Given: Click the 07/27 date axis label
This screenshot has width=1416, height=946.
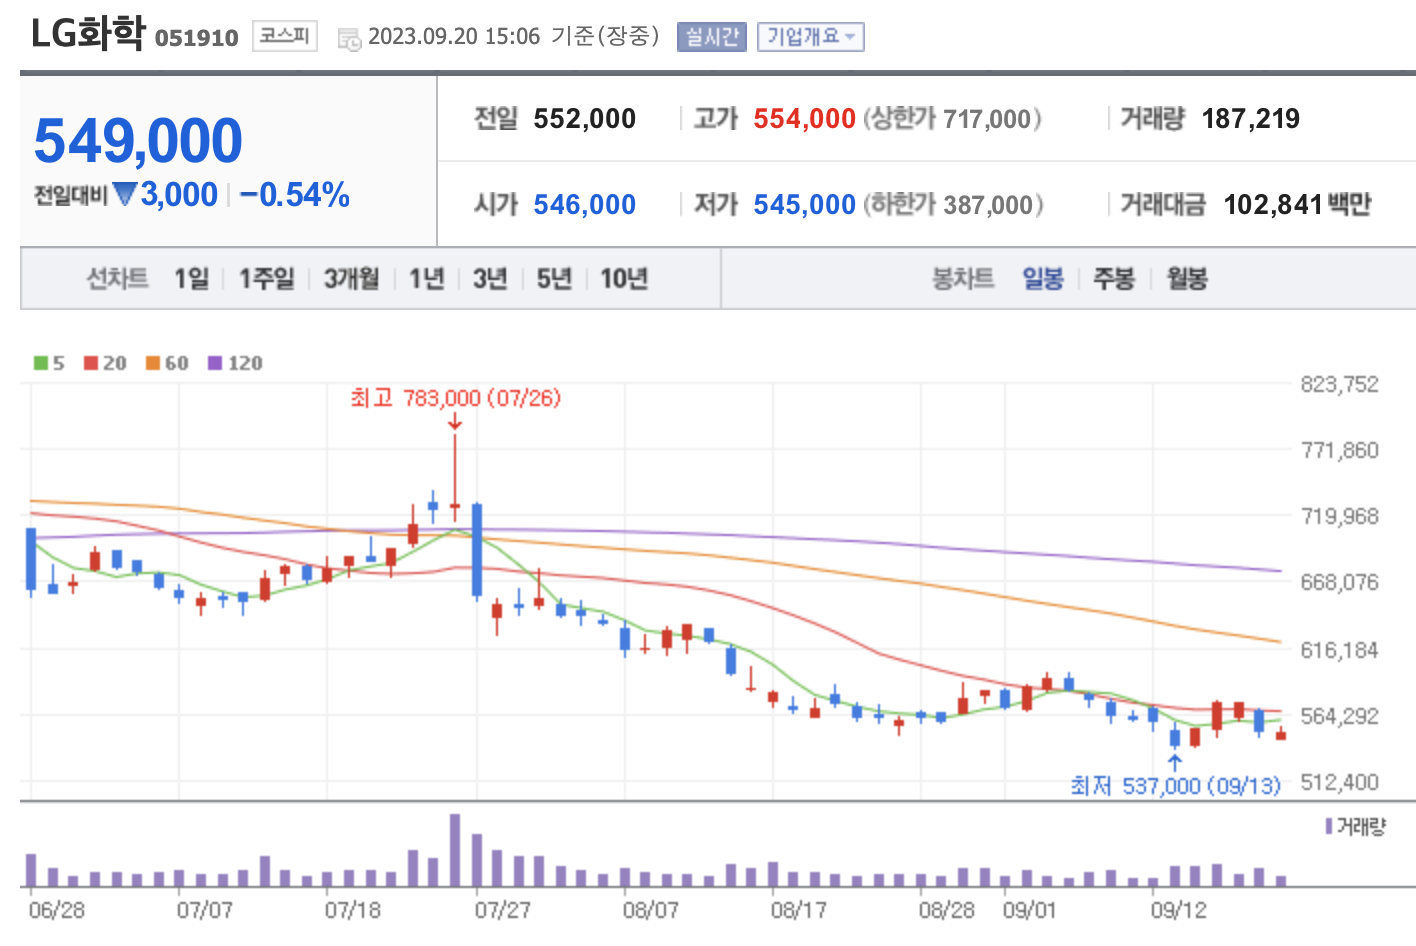Looking at the screenshot, I should coord(502,910).
